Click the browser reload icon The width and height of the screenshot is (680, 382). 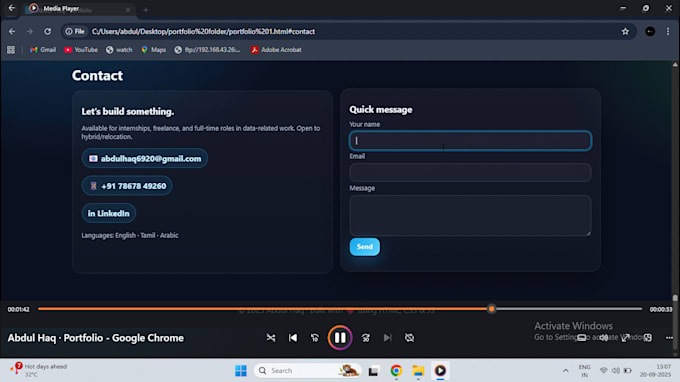pos(47,31)
